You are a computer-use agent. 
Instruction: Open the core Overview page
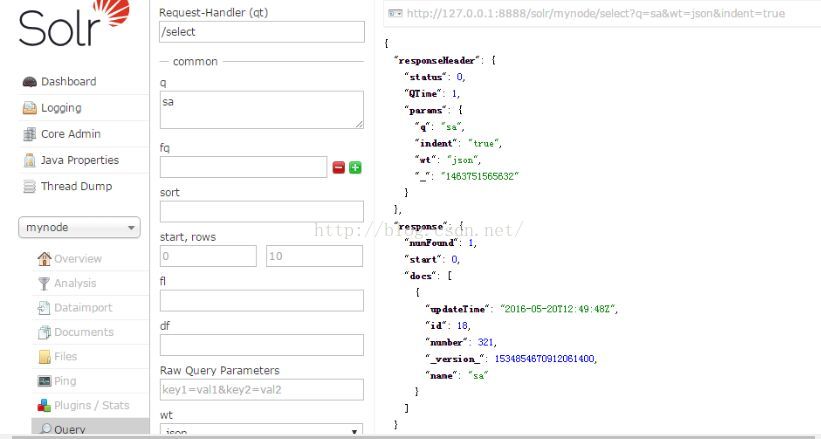click(x=77, y=259)
